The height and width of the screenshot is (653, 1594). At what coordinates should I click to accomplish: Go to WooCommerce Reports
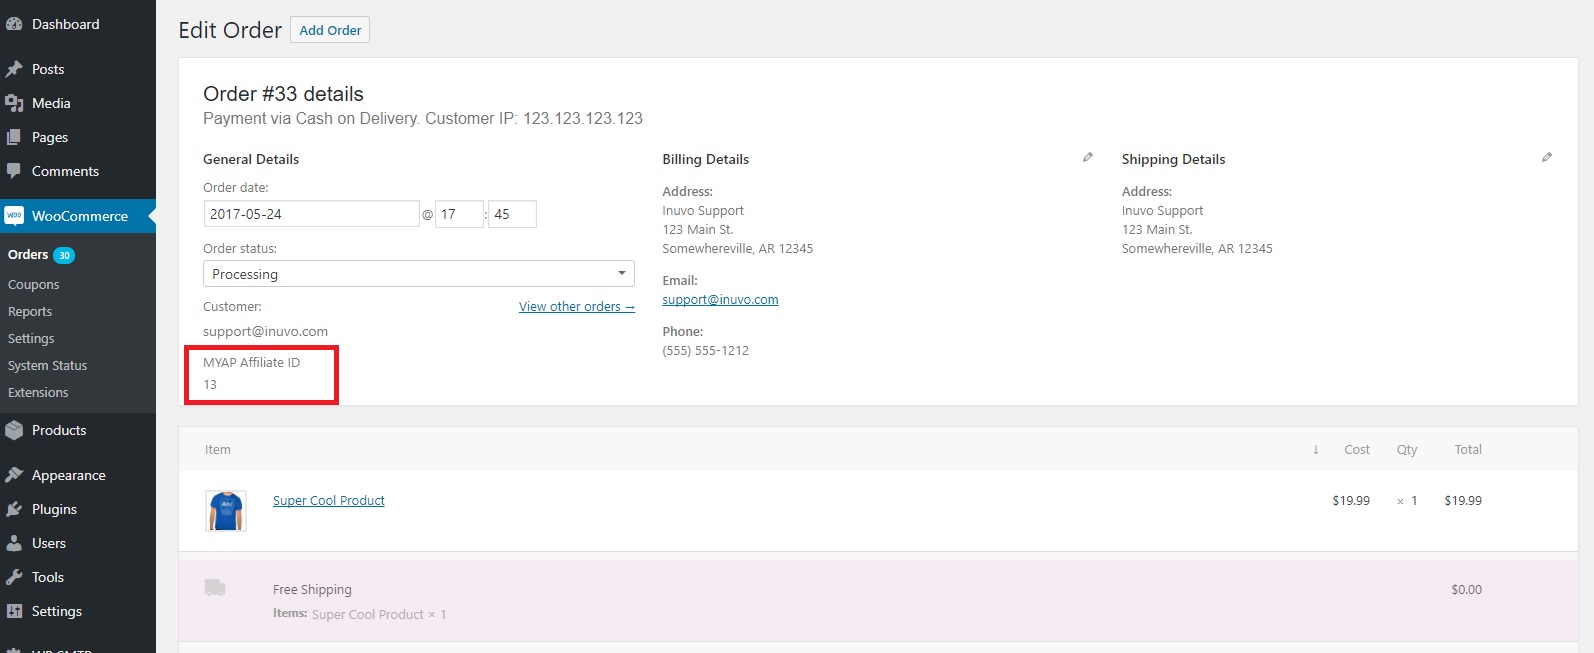(30, 312)
